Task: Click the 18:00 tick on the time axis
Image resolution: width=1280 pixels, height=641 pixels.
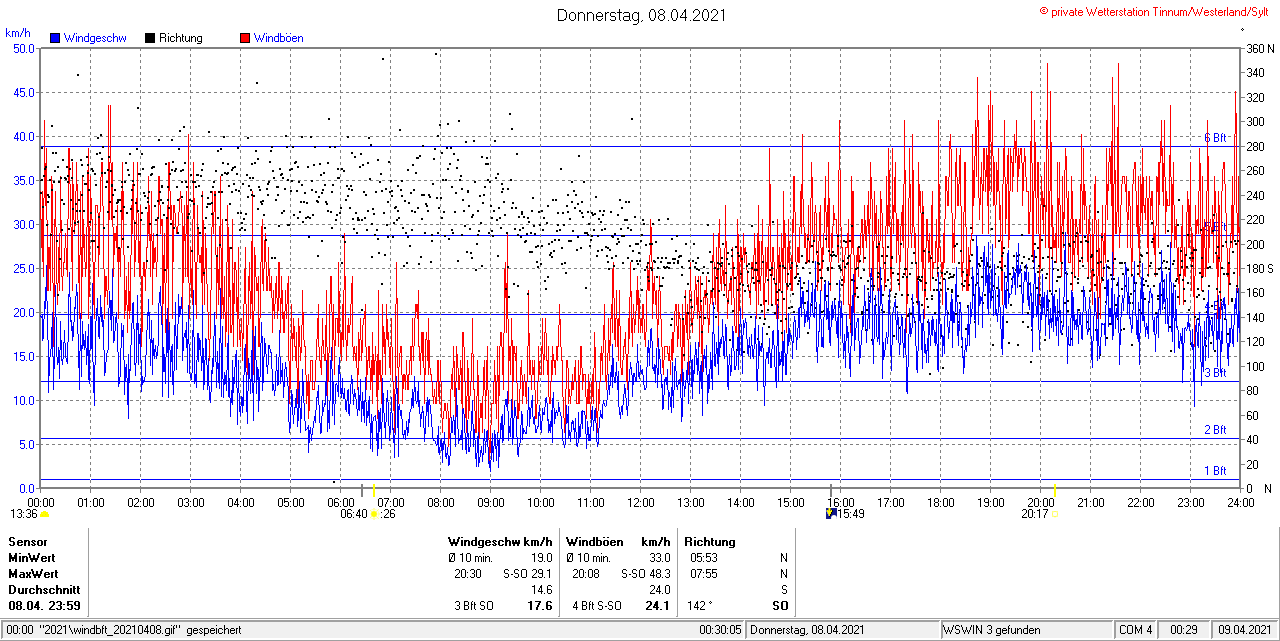Action: pyautogui.click(x=940, y=502)
